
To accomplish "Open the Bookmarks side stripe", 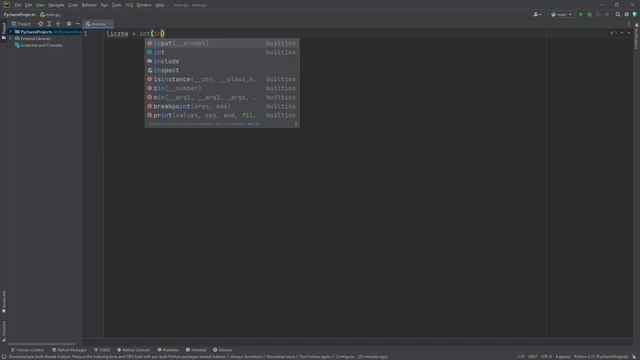I will tap(4, 302).
